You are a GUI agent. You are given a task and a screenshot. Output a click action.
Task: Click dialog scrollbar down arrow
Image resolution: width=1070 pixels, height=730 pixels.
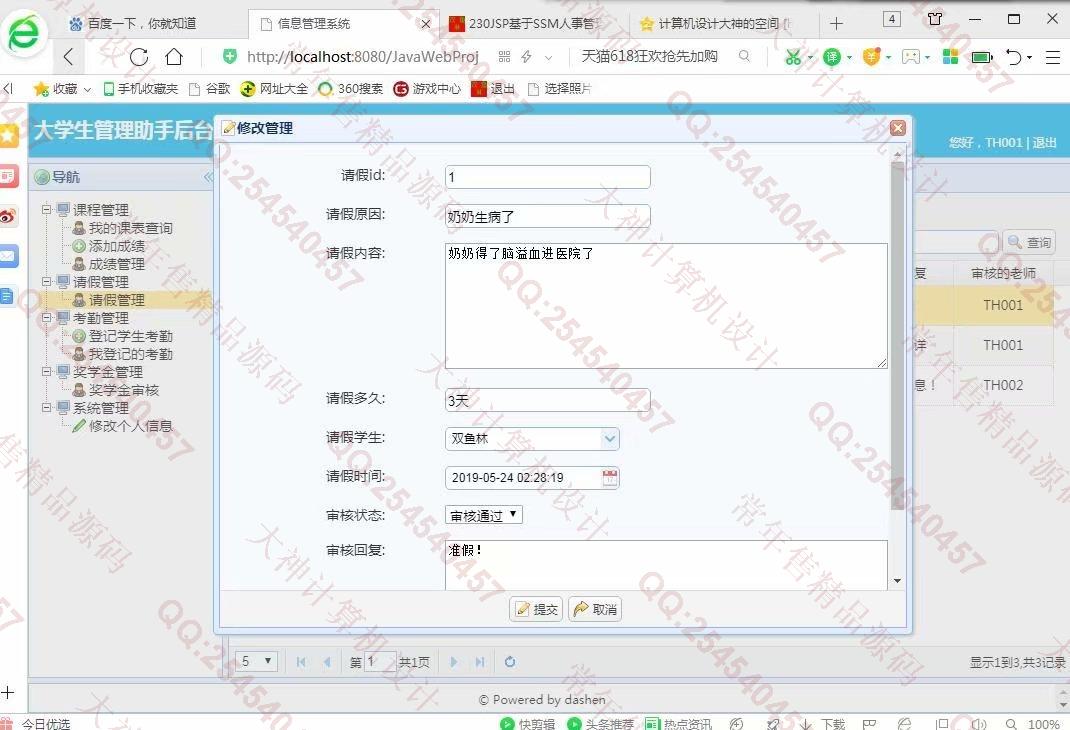point(897,581)
